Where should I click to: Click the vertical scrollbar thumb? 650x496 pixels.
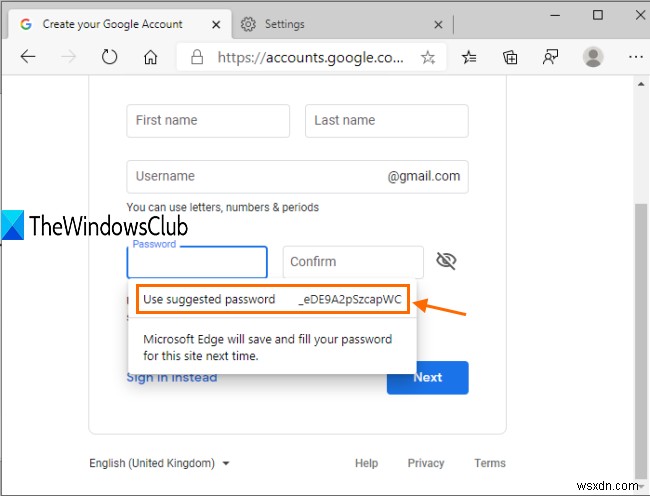coord(640,340)
